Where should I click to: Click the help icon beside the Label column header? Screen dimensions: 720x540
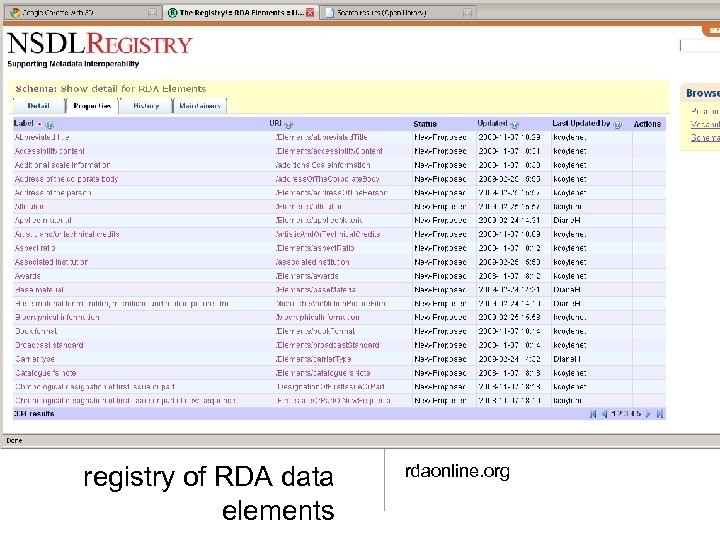point(50,124)
